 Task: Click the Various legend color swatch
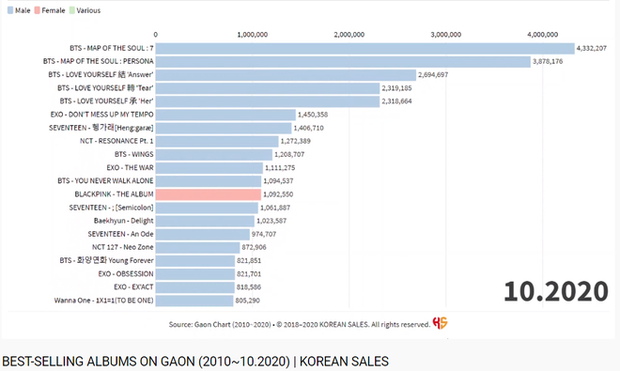(x=72, y=10)
